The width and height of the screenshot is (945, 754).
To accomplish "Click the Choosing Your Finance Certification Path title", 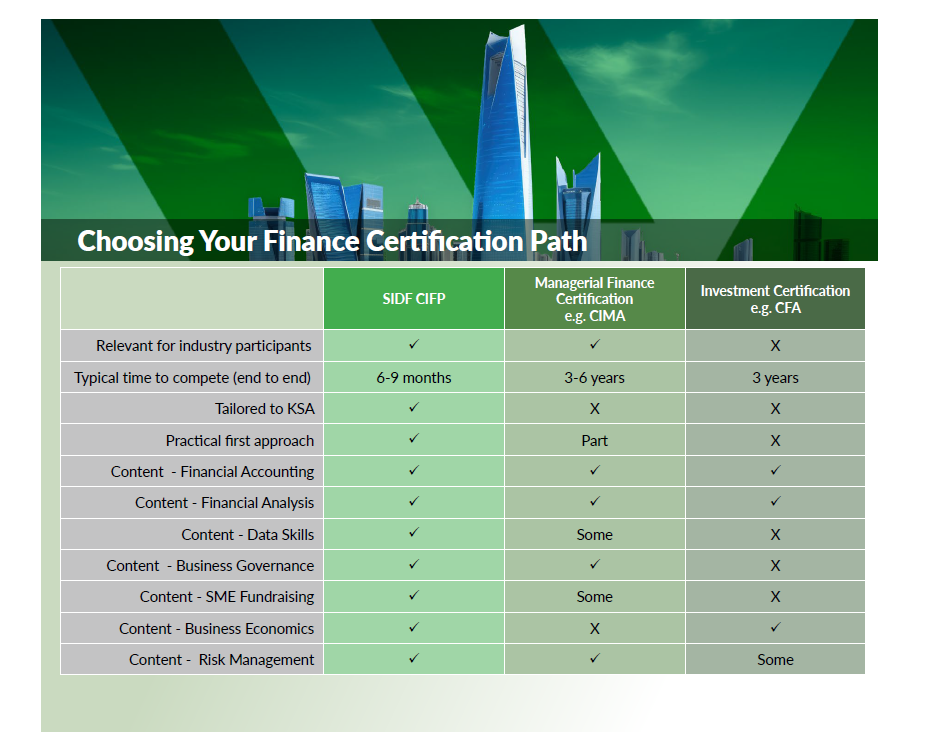I will point(332,241).
